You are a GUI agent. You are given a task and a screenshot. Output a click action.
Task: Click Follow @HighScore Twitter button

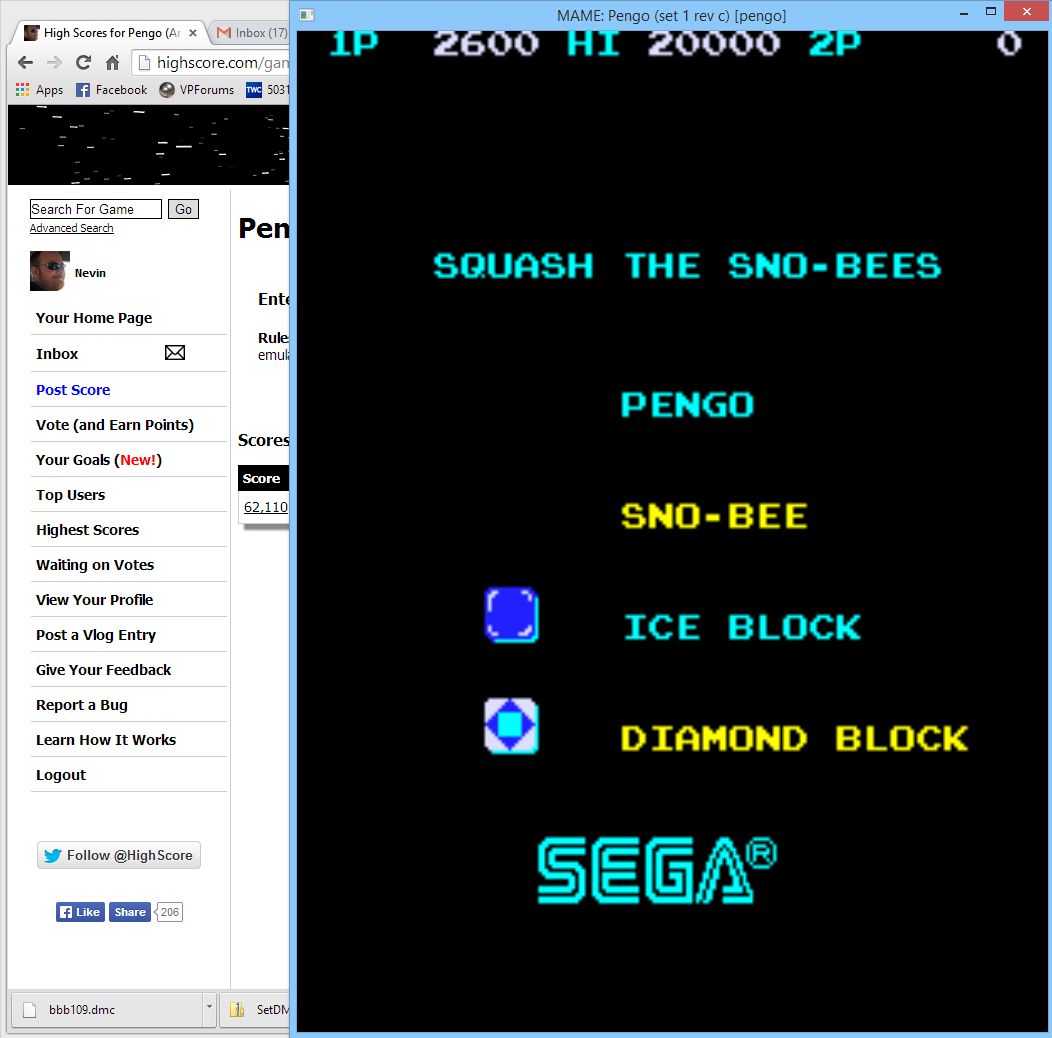[119, 855]
